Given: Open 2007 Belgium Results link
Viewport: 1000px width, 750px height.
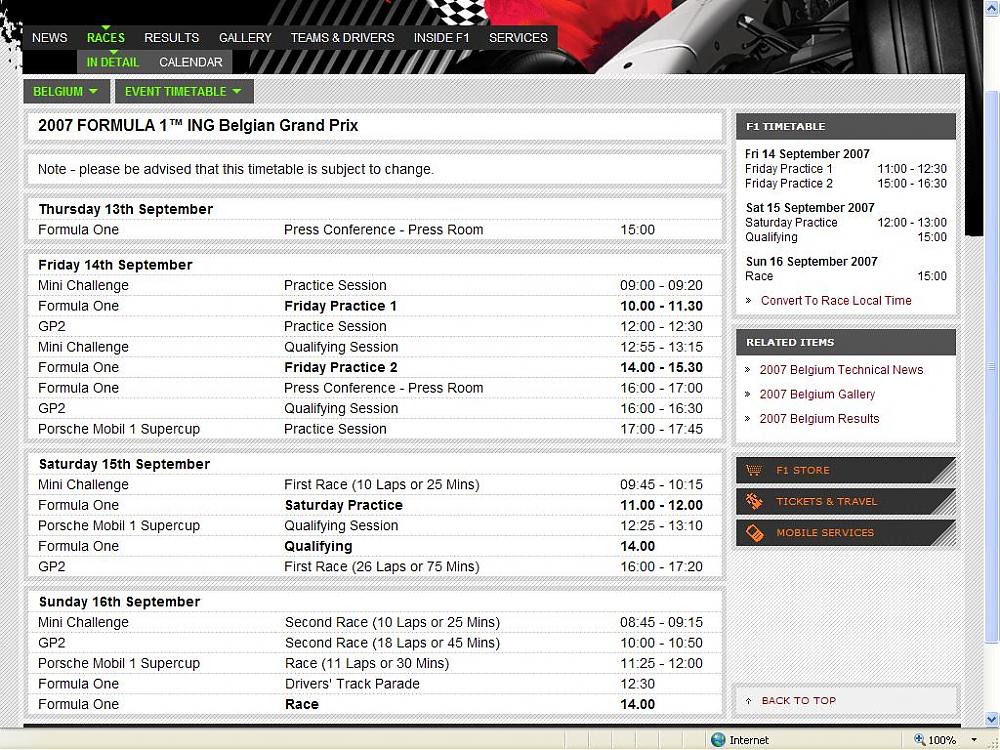Looking at the screenshot, I should tap(819, 419).
